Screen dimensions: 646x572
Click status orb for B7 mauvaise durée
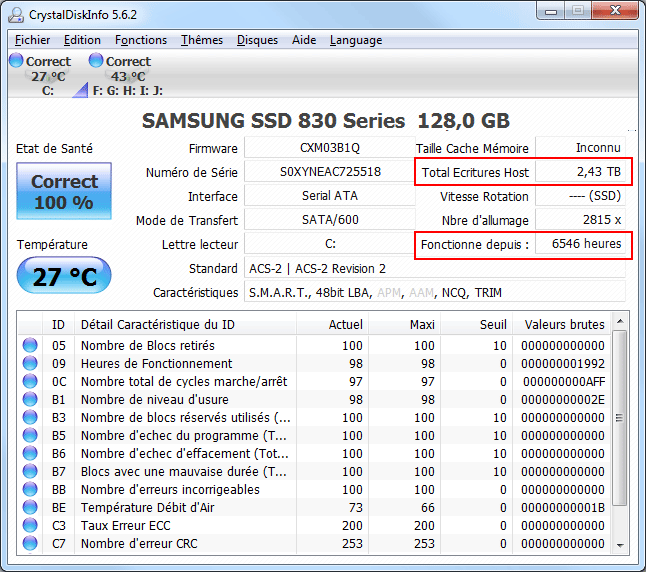(30, 471)
